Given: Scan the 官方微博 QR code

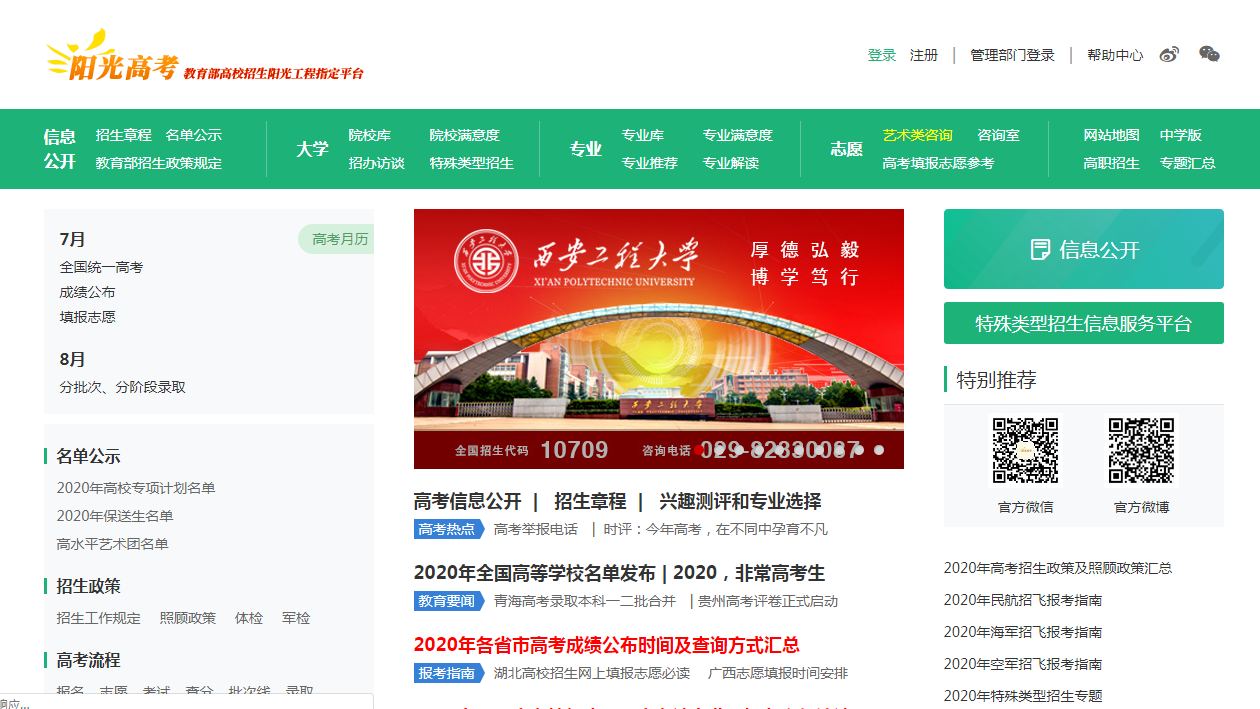Looking at the screenshot, I should pyautogui.click(x=1141, y=451).
